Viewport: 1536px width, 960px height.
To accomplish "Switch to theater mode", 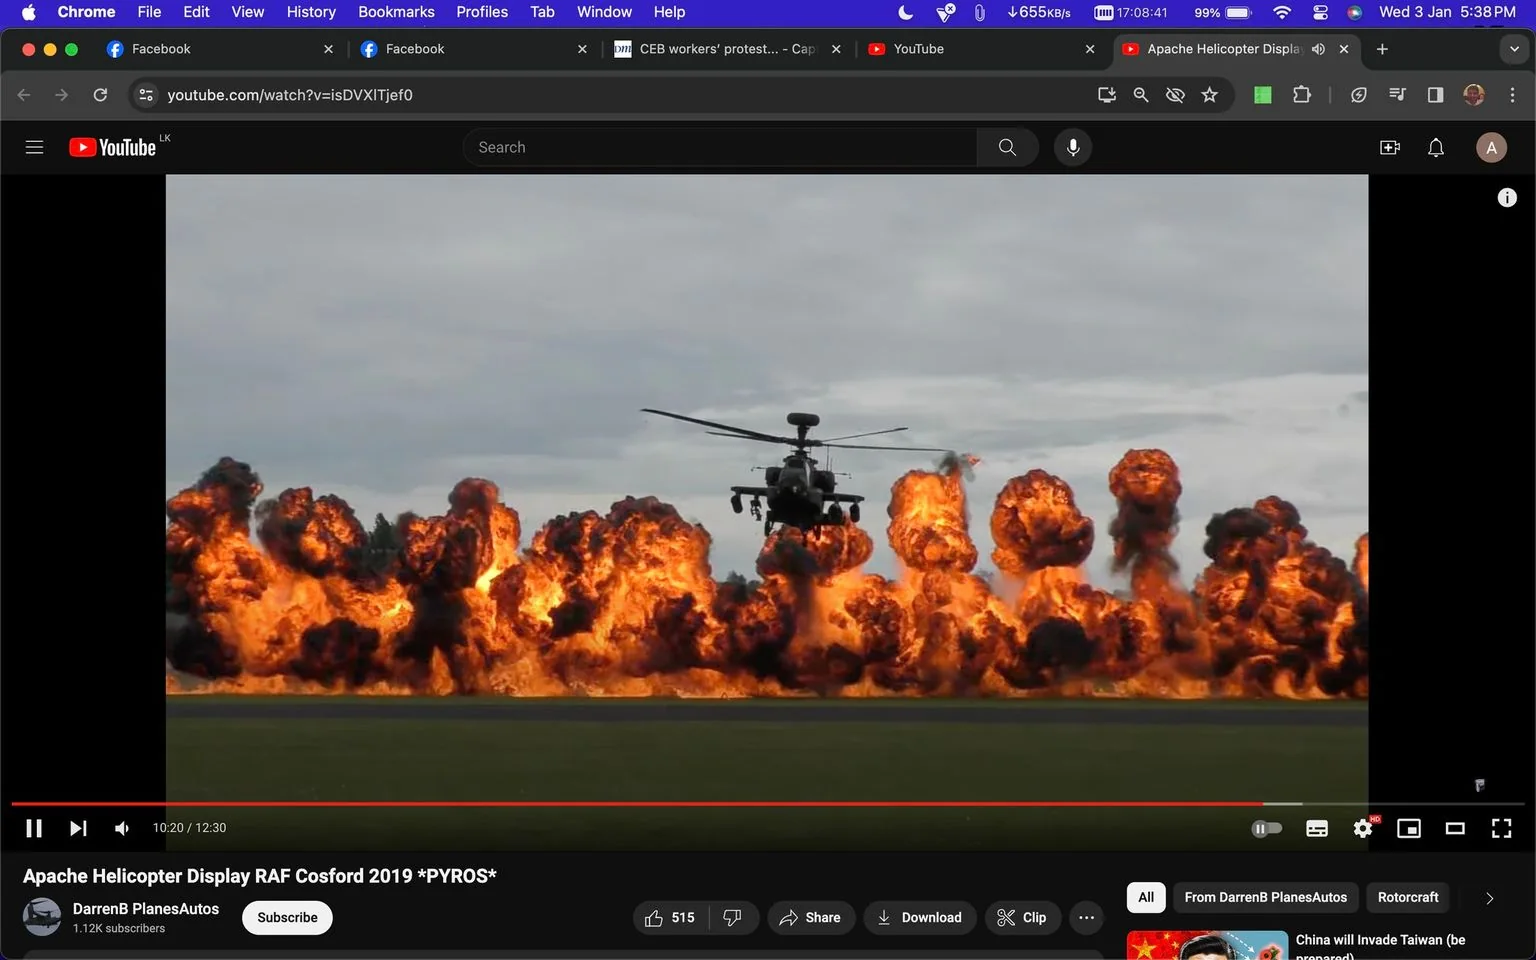I will tap(1455, 828).
